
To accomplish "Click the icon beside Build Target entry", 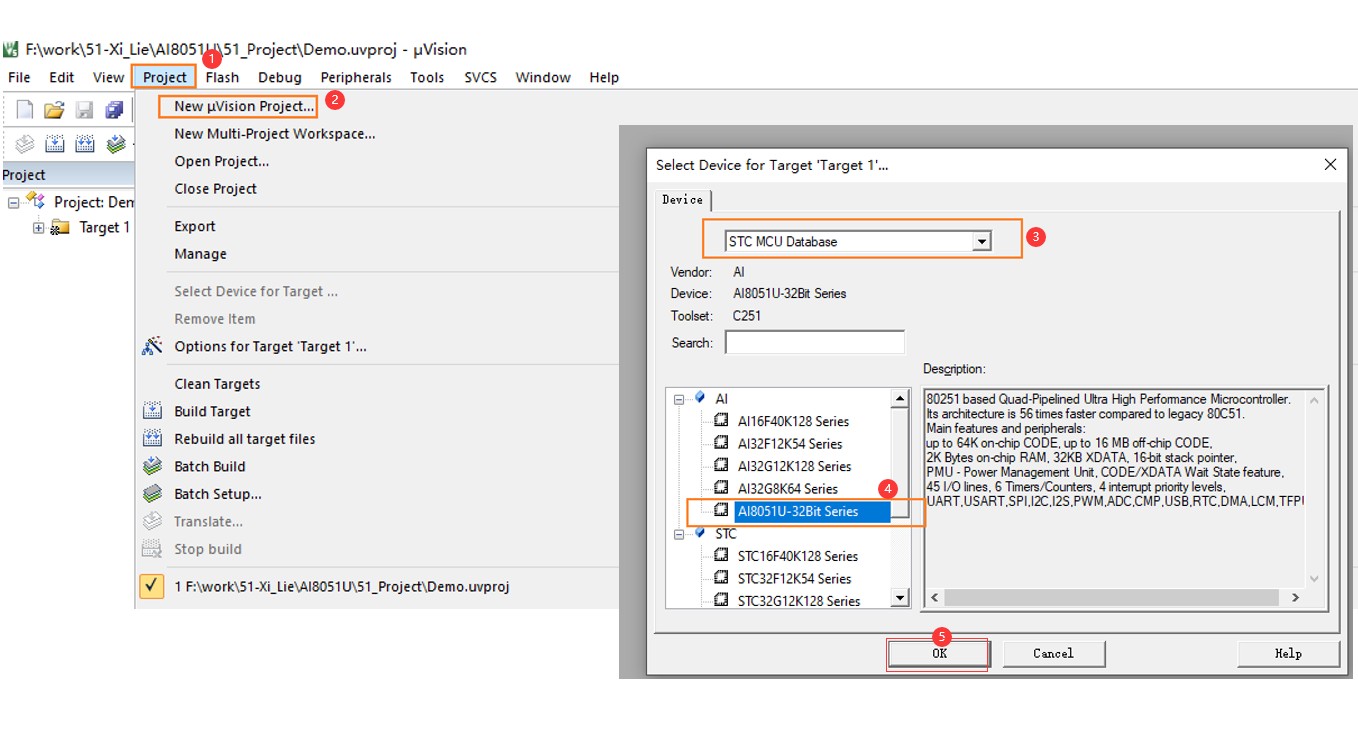I will click(x=152, y=411).
